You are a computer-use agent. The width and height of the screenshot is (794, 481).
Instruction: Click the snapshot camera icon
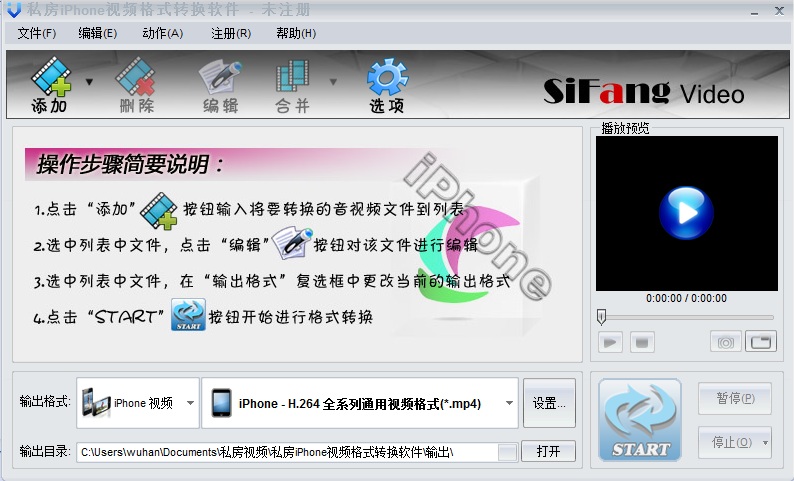(726, 342)
